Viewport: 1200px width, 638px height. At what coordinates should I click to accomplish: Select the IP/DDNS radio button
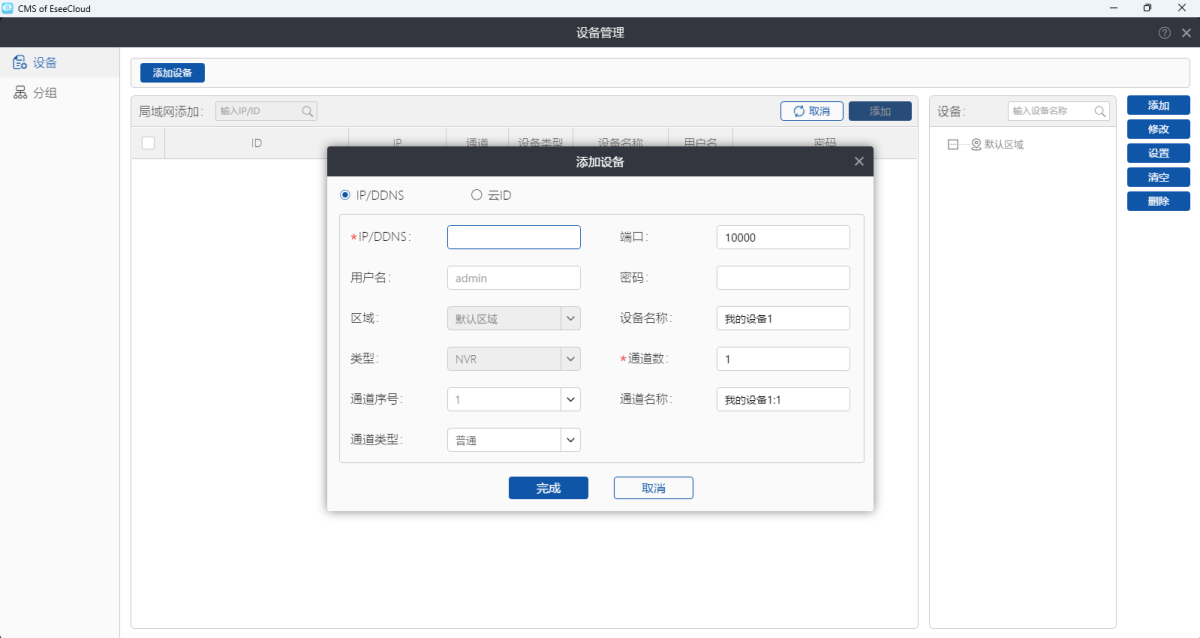point(345,195)
